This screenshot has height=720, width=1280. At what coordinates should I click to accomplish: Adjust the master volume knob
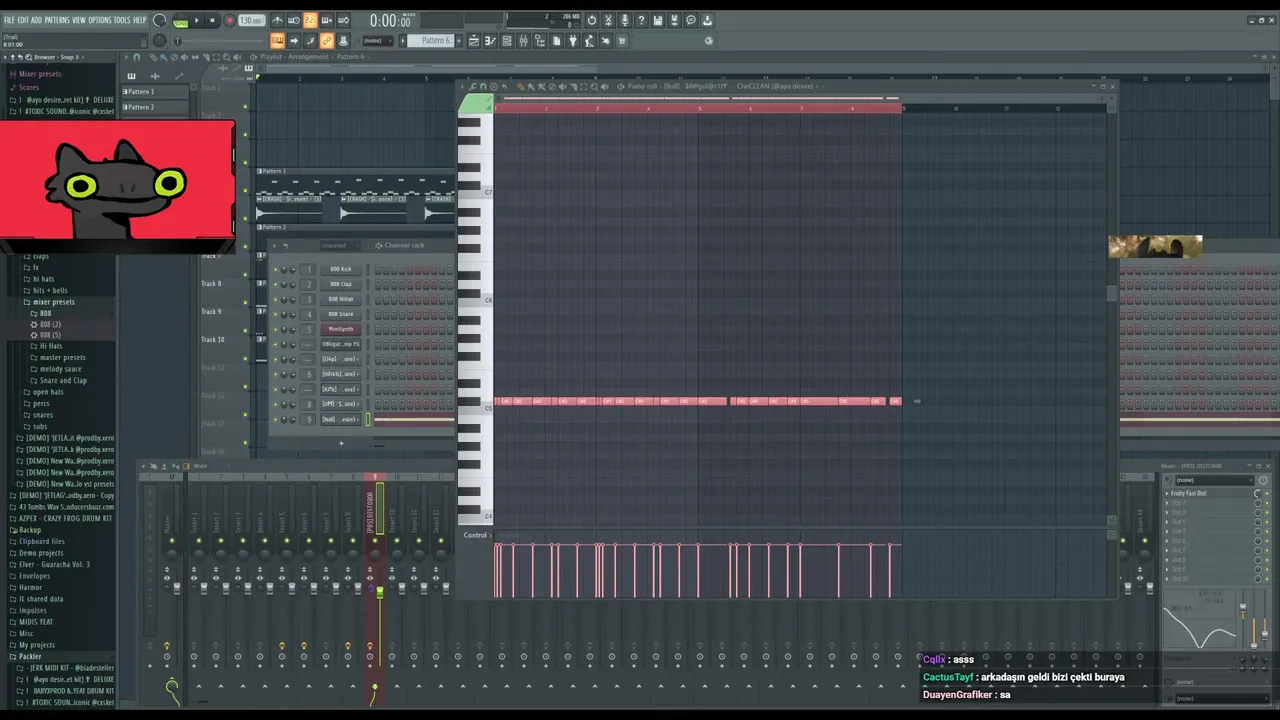coord(160,19)
